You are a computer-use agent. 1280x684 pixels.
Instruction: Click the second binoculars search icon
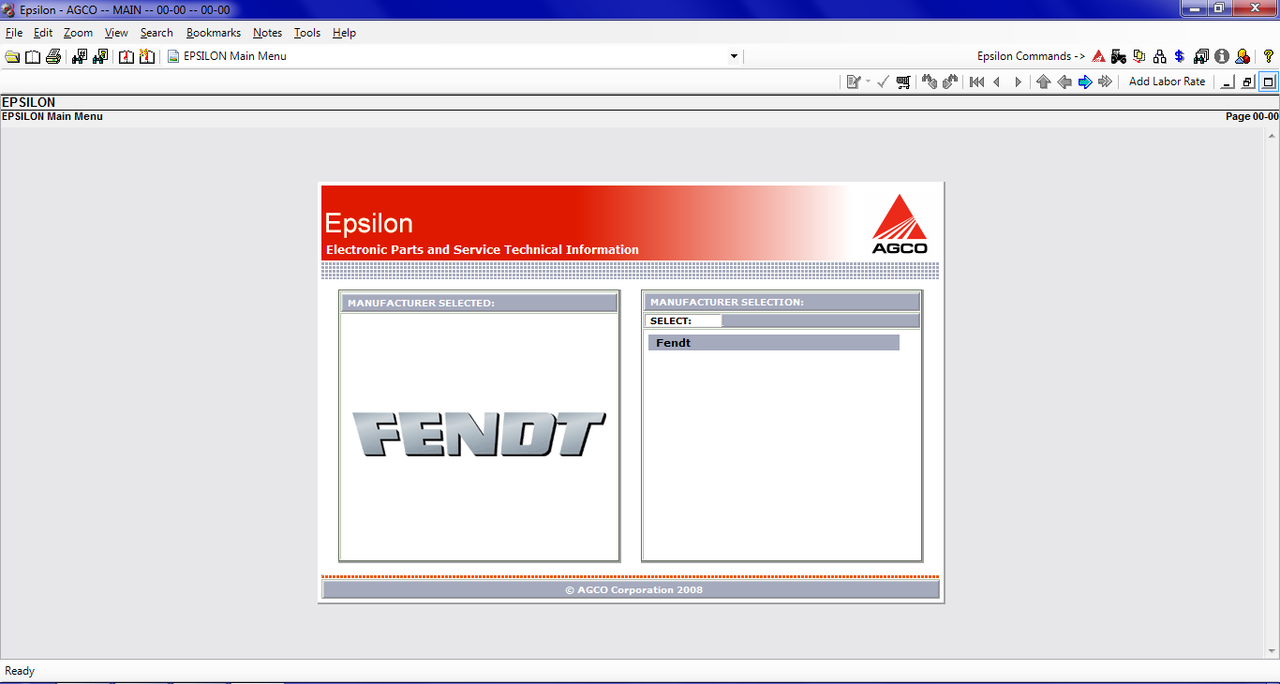click(100, 57)
